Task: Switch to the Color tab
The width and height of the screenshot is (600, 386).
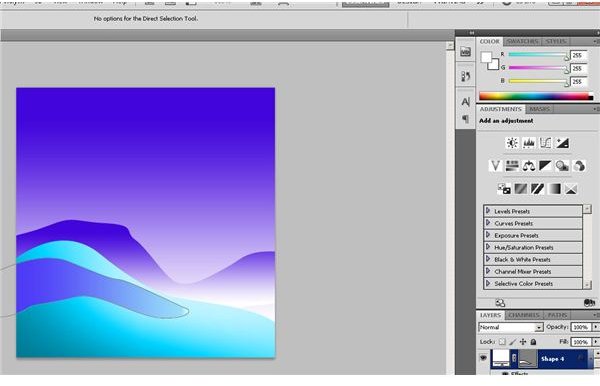Action: pyautogui.click(x=489, y=41)
